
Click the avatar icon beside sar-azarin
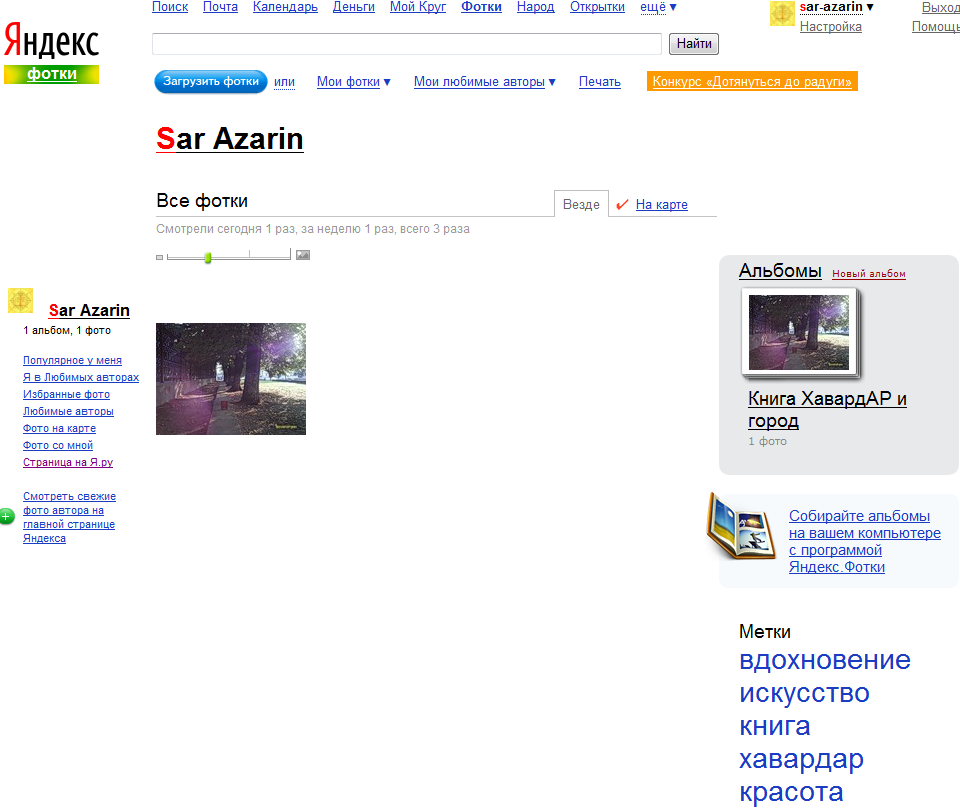coord(783,13)
